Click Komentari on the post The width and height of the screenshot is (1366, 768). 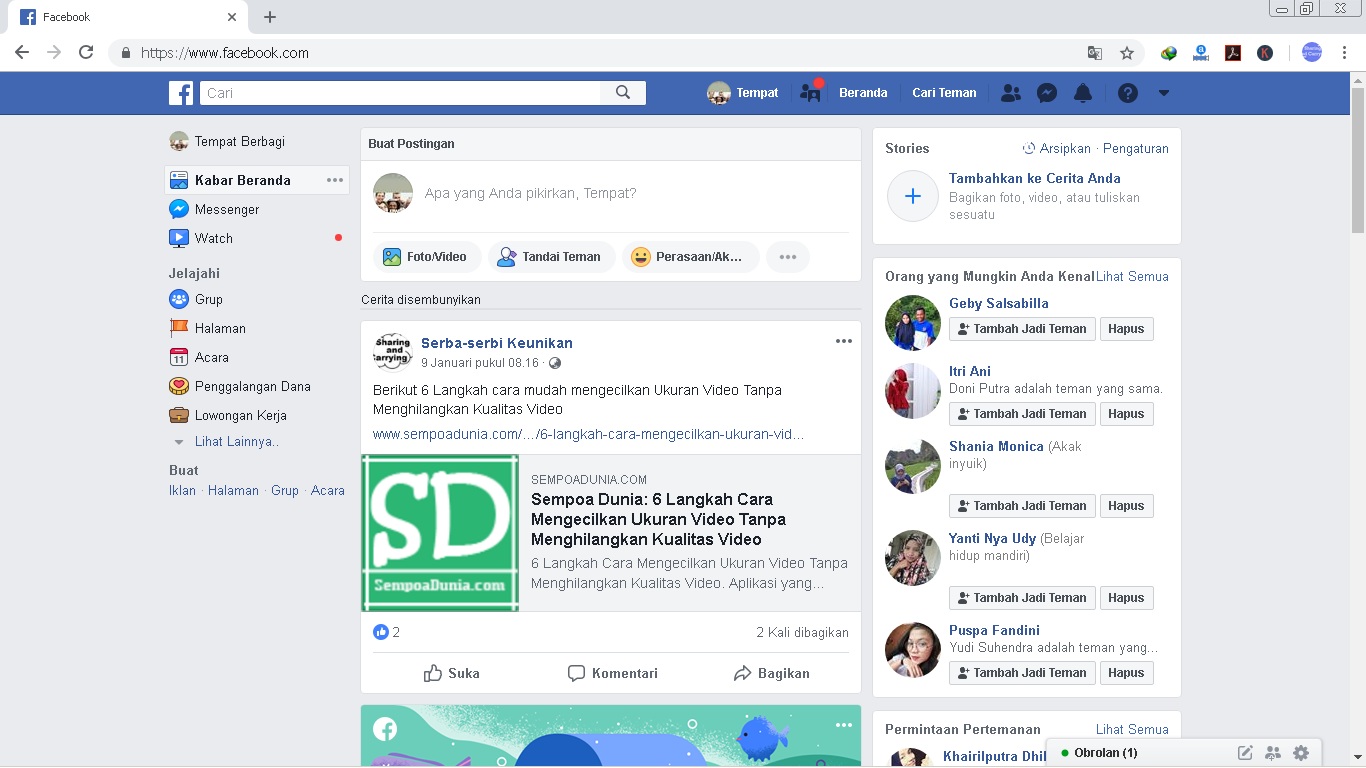[613, 673]
